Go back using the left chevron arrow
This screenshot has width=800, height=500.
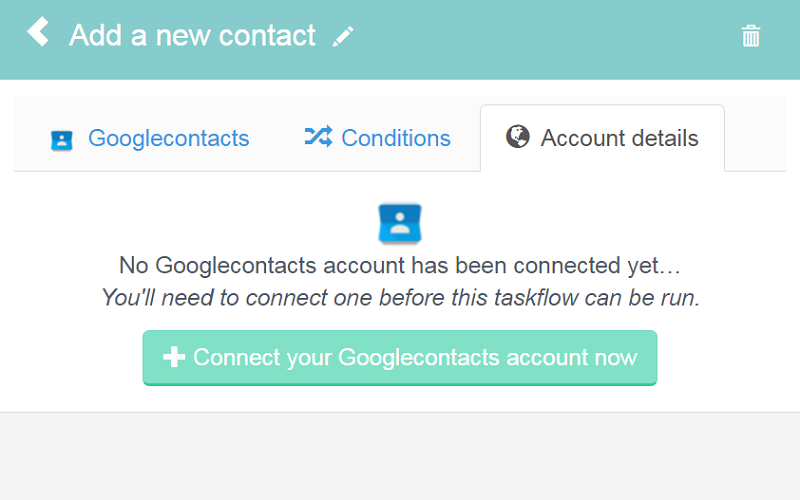click(38, 32)
